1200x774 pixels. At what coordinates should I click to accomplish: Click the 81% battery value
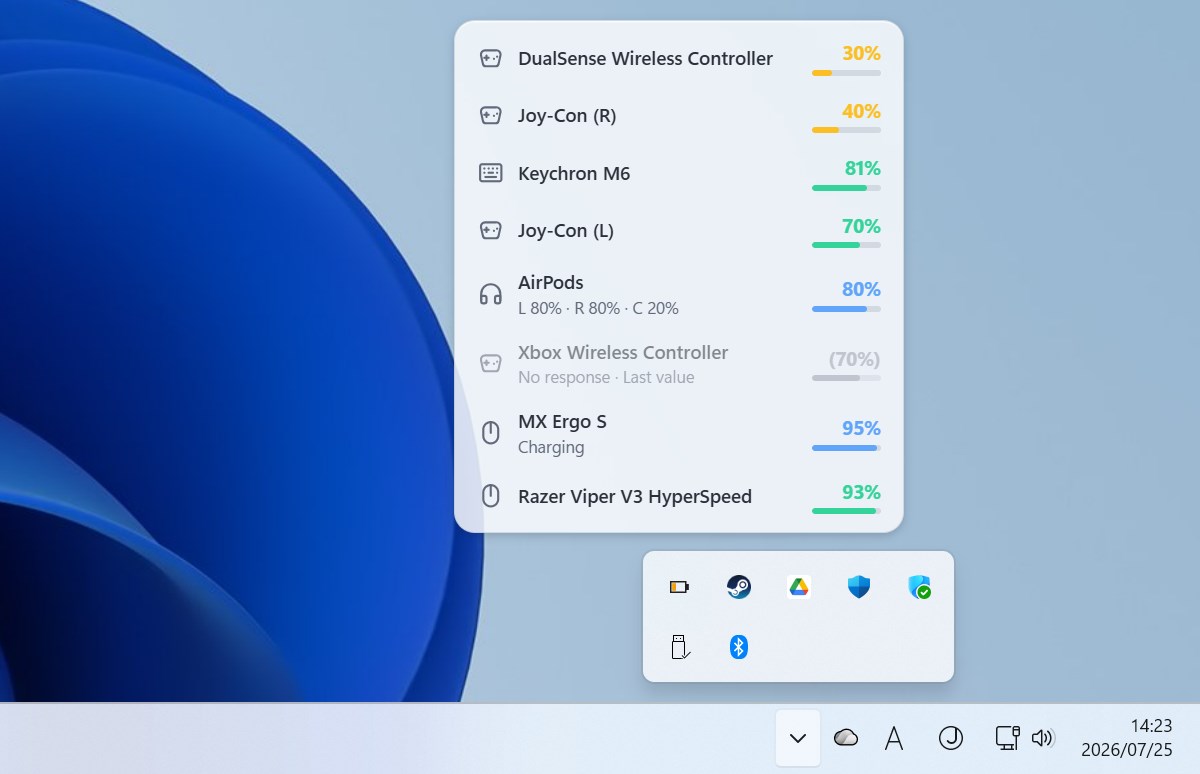point(861,168)
